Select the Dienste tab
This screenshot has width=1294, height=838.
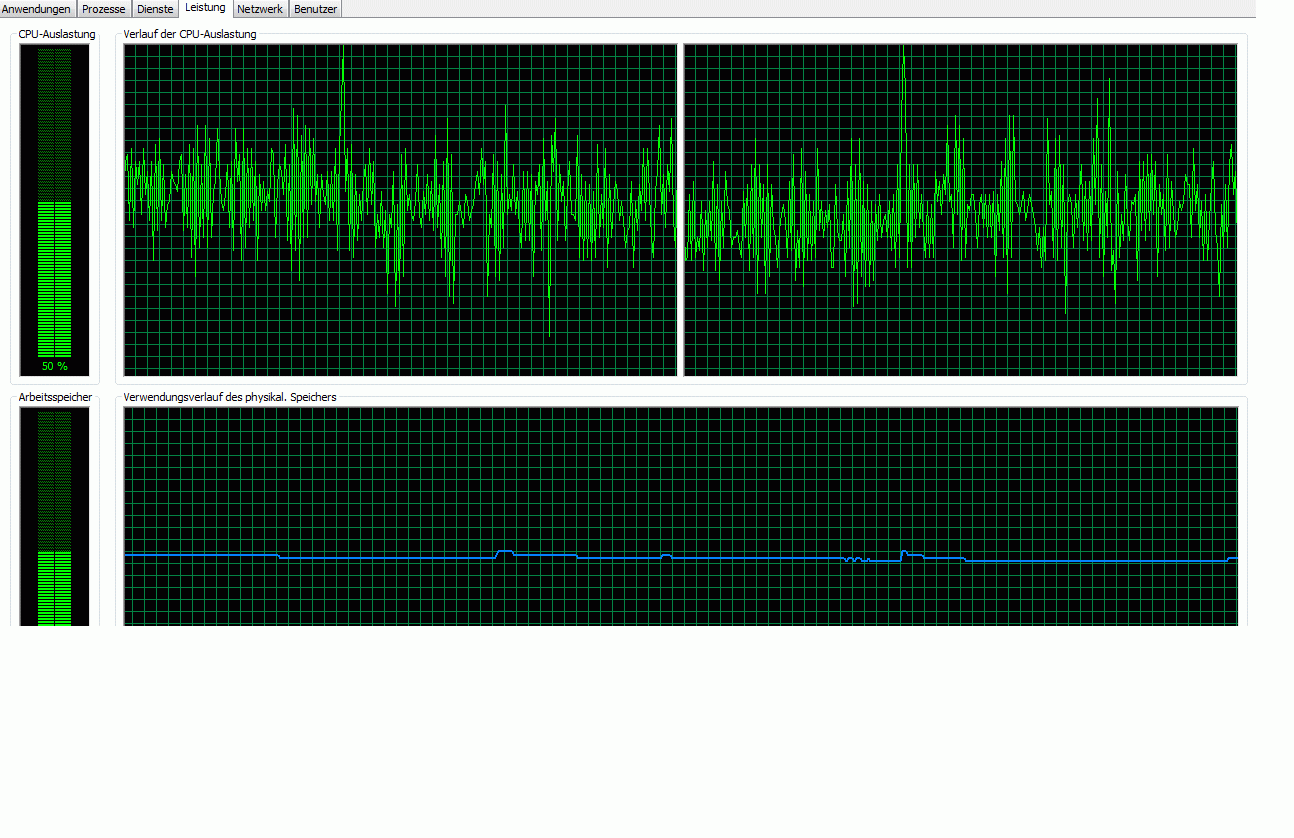pos(155,9)
